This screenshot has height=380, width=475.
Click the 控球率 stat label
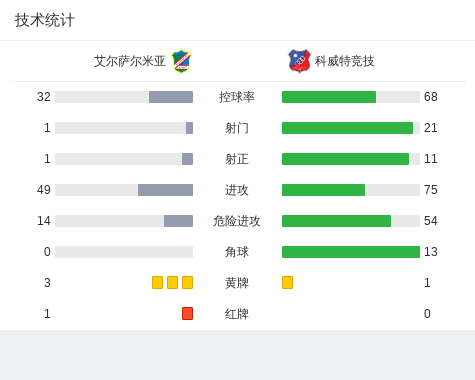tap(237, 97)
